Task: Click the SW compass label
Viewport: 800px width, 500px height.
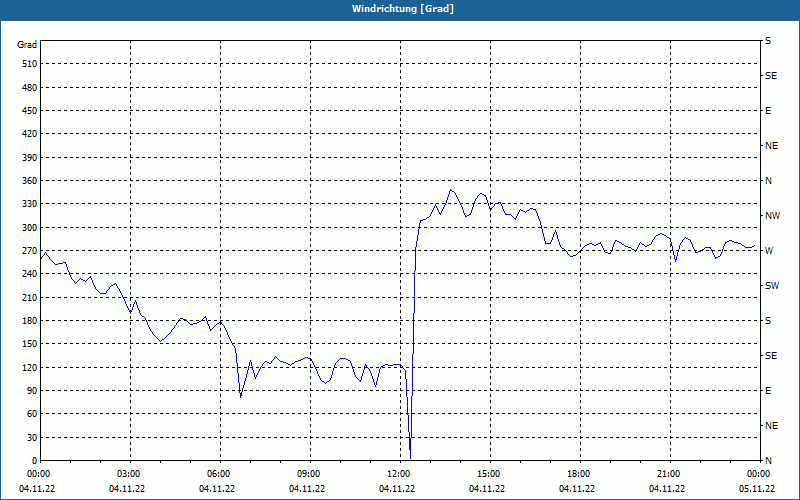Action: pyautogui.click(x=772, y=286)
